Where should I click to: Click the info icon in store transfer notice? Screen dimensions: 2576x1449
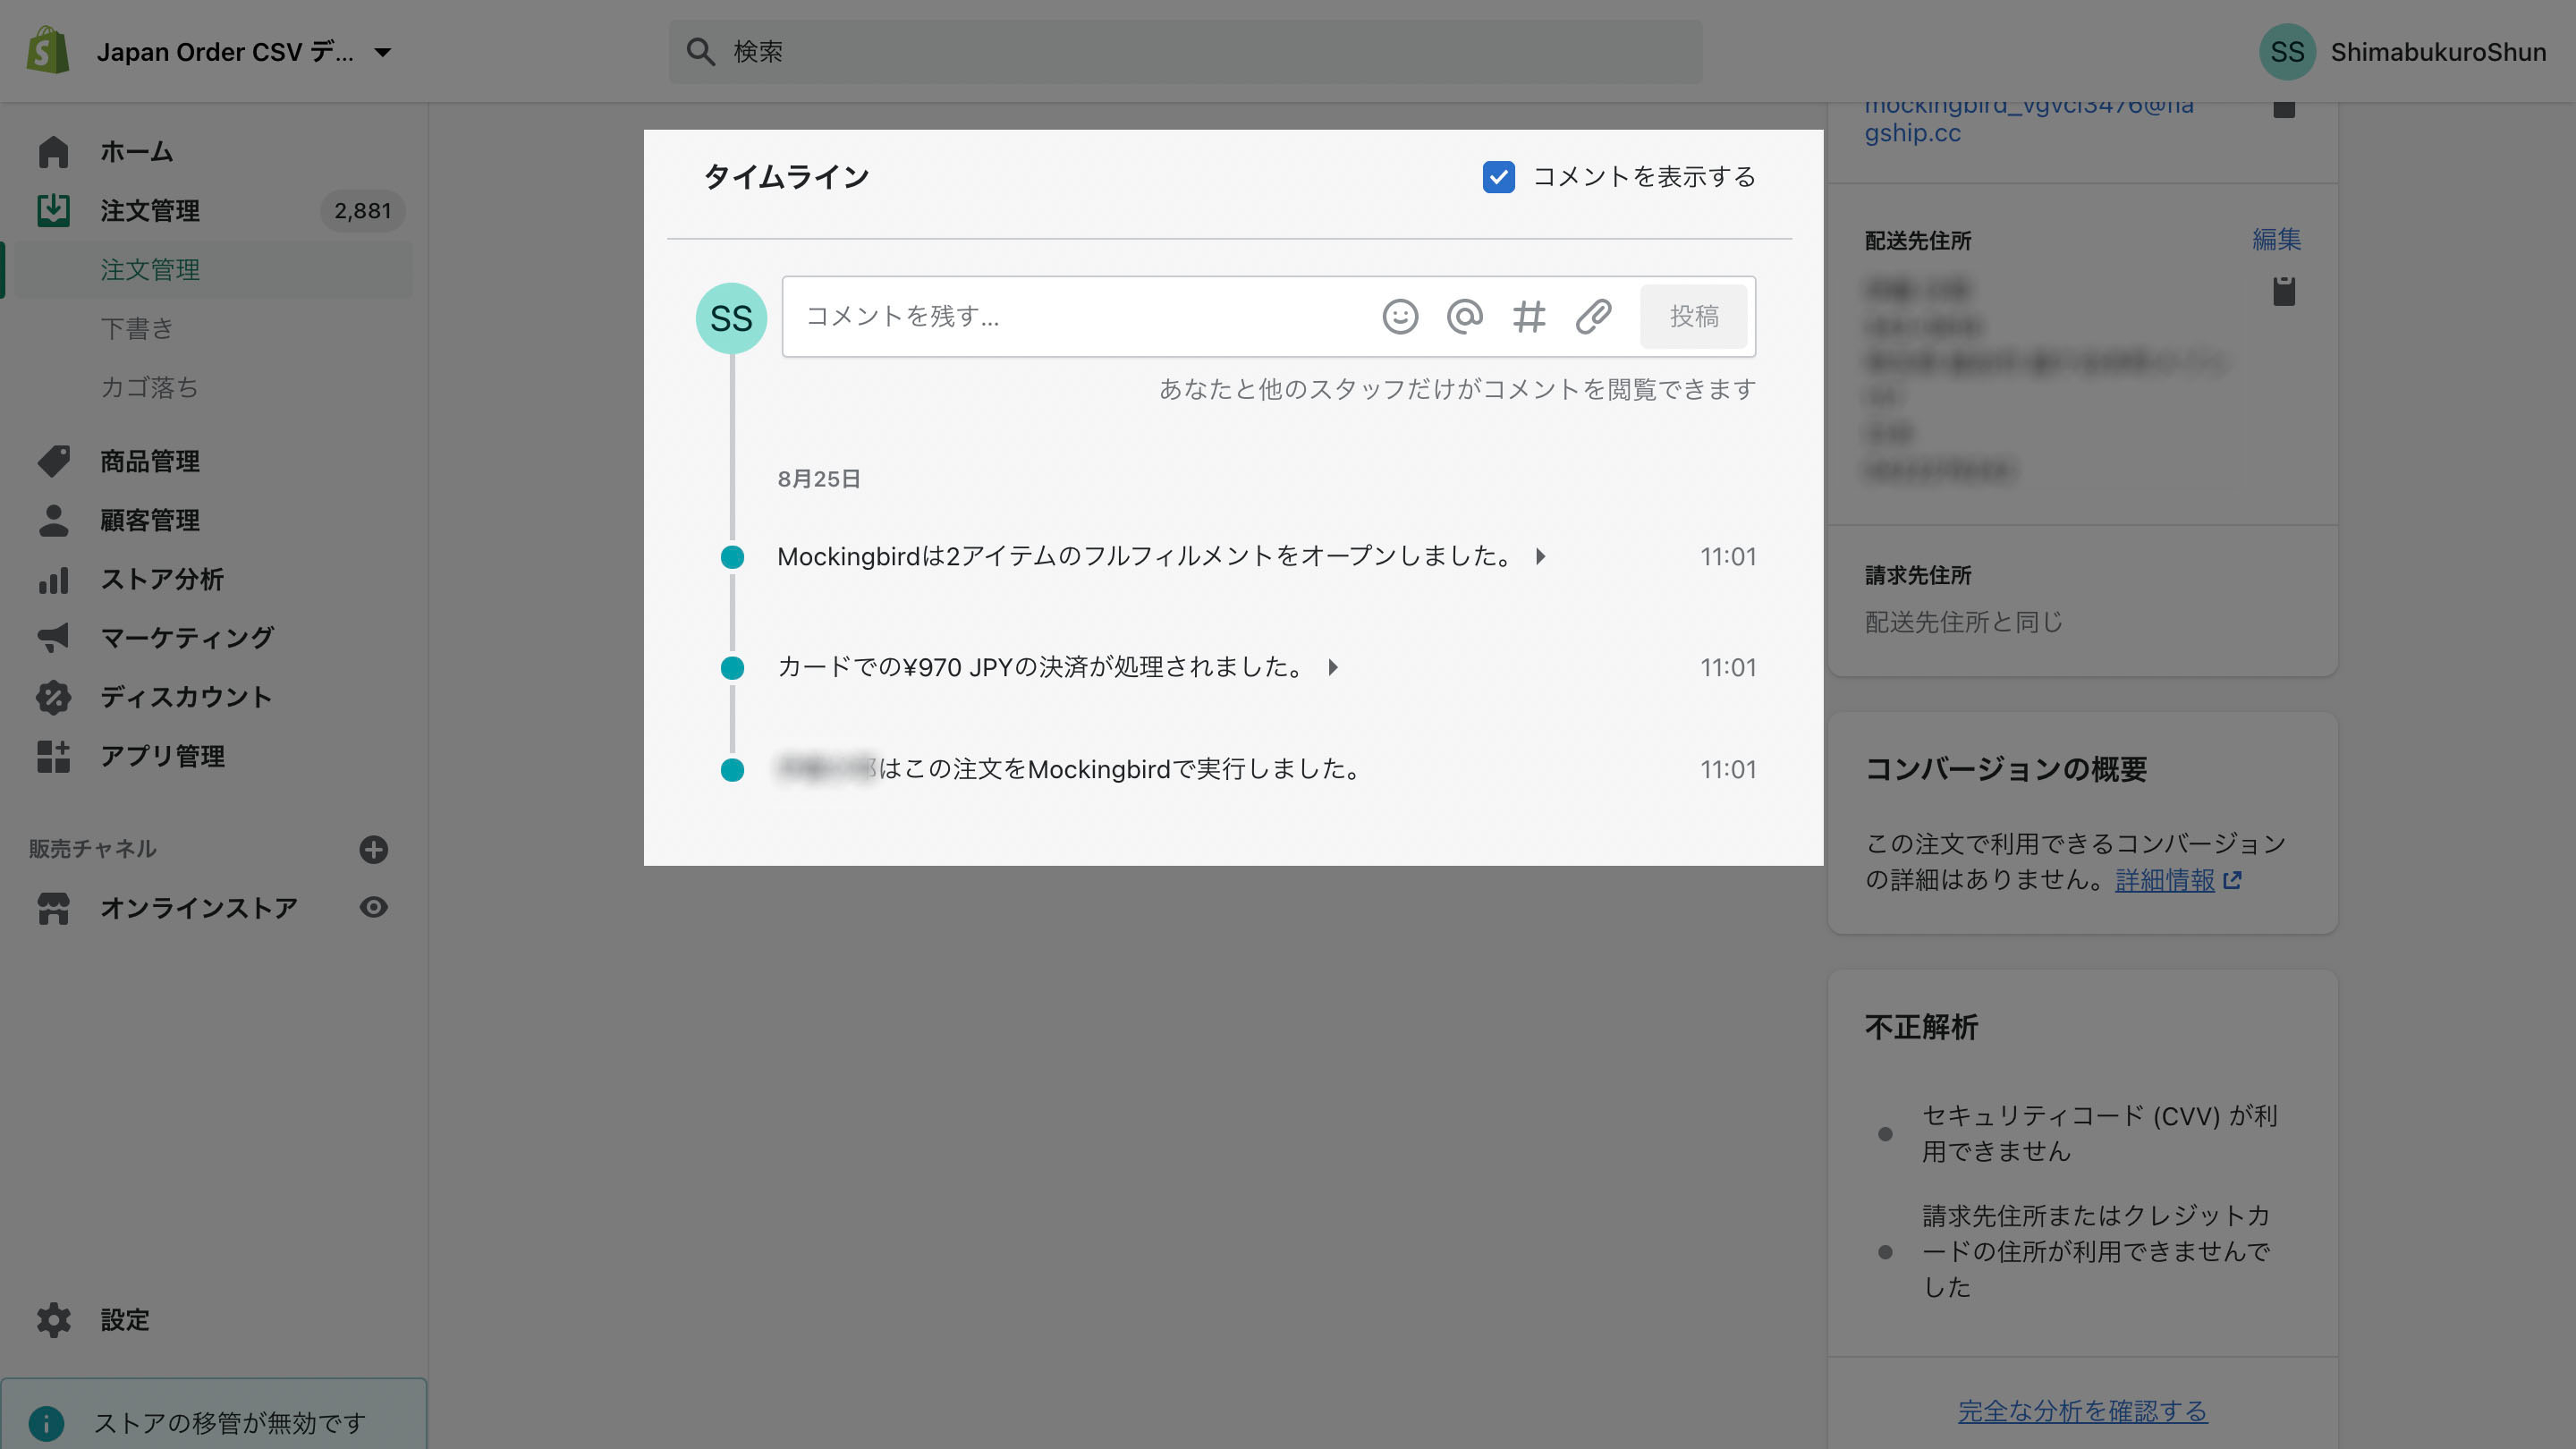tap(46, 1422)
